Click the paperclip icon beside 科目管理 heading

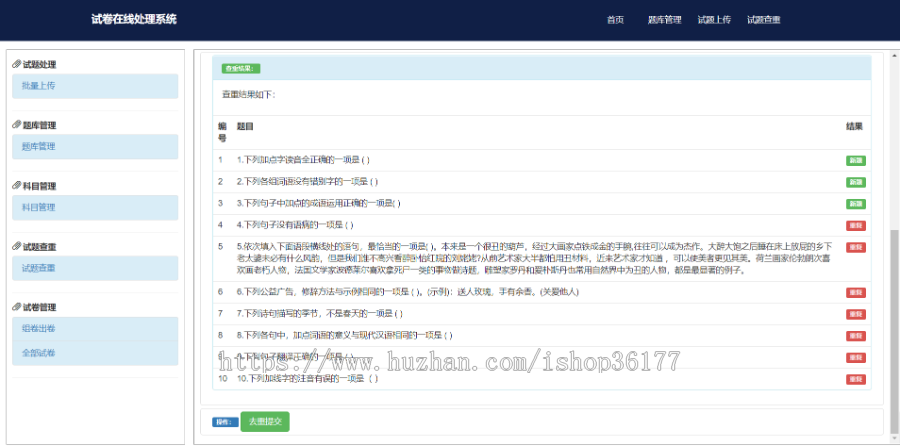tap(17, 186)
